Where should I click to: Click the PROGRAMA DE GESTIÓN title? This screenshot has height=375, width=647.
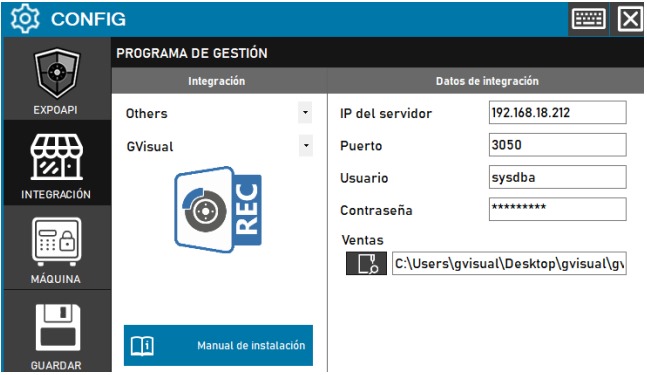(192, 53)
